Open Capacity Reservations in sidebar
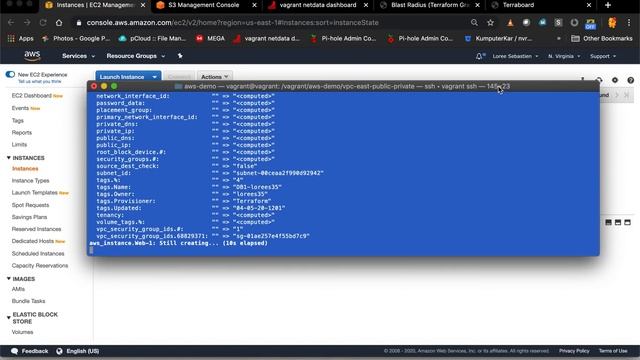 point(40,266)
